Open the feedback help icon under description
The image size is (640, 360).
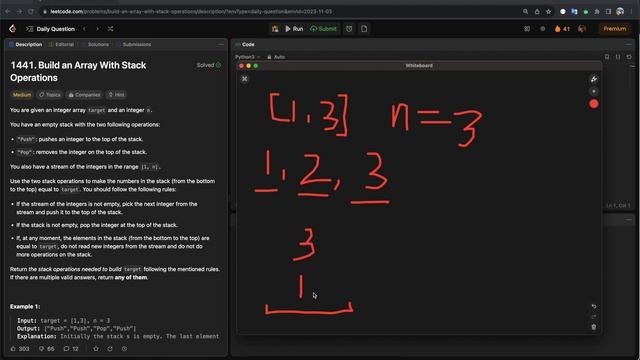124,349
